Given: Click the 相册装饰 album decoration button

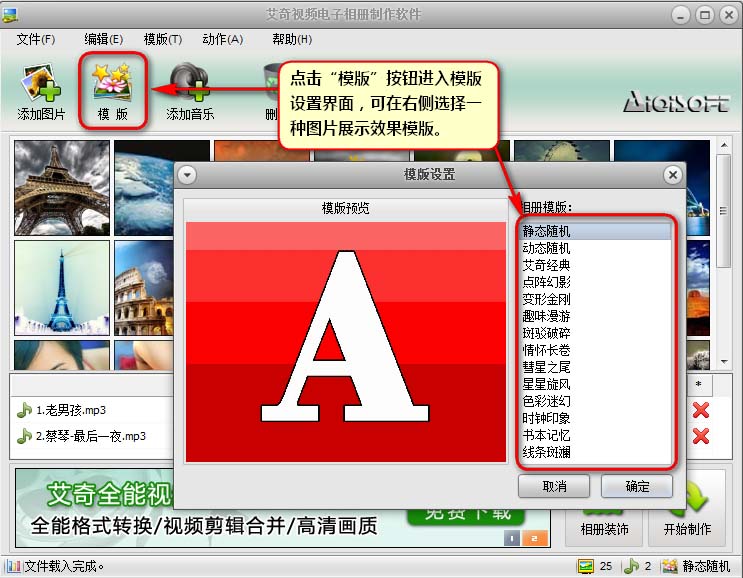Looking at the screenshot, I should [x=605, y=508].
